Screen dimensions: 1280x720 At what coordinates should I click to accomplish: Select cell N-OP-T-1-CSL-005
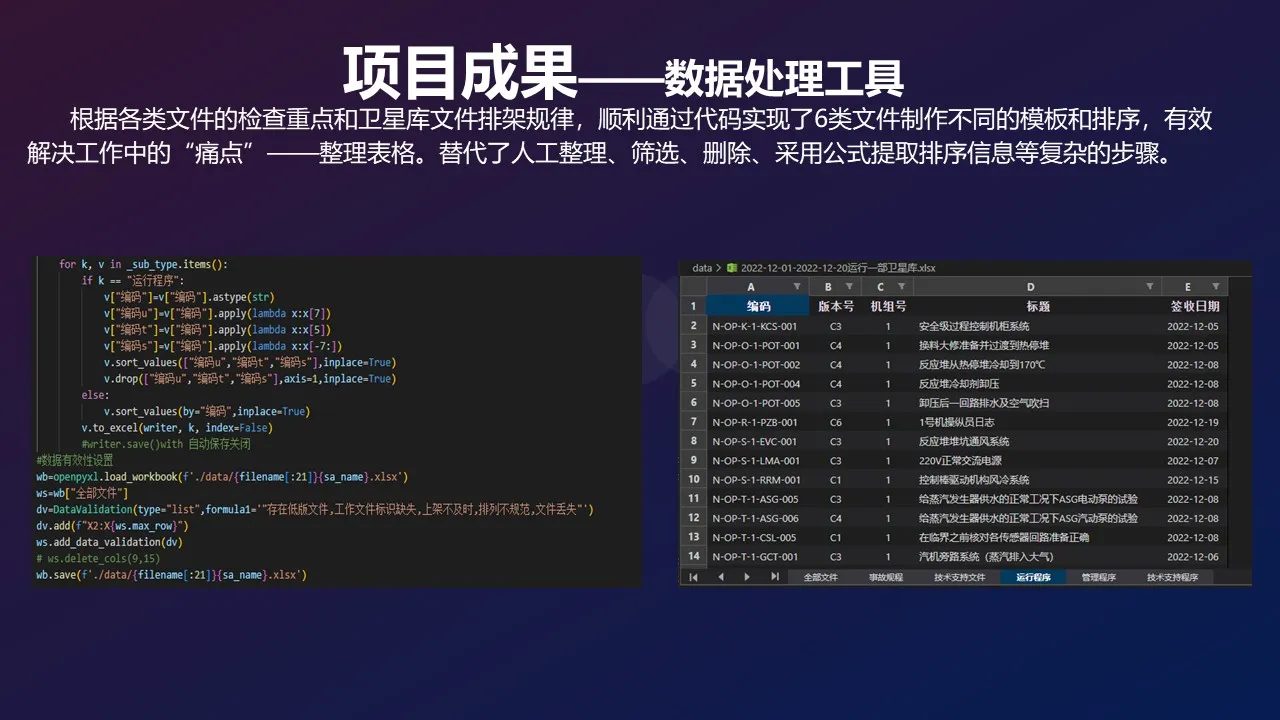click(758, 537)
